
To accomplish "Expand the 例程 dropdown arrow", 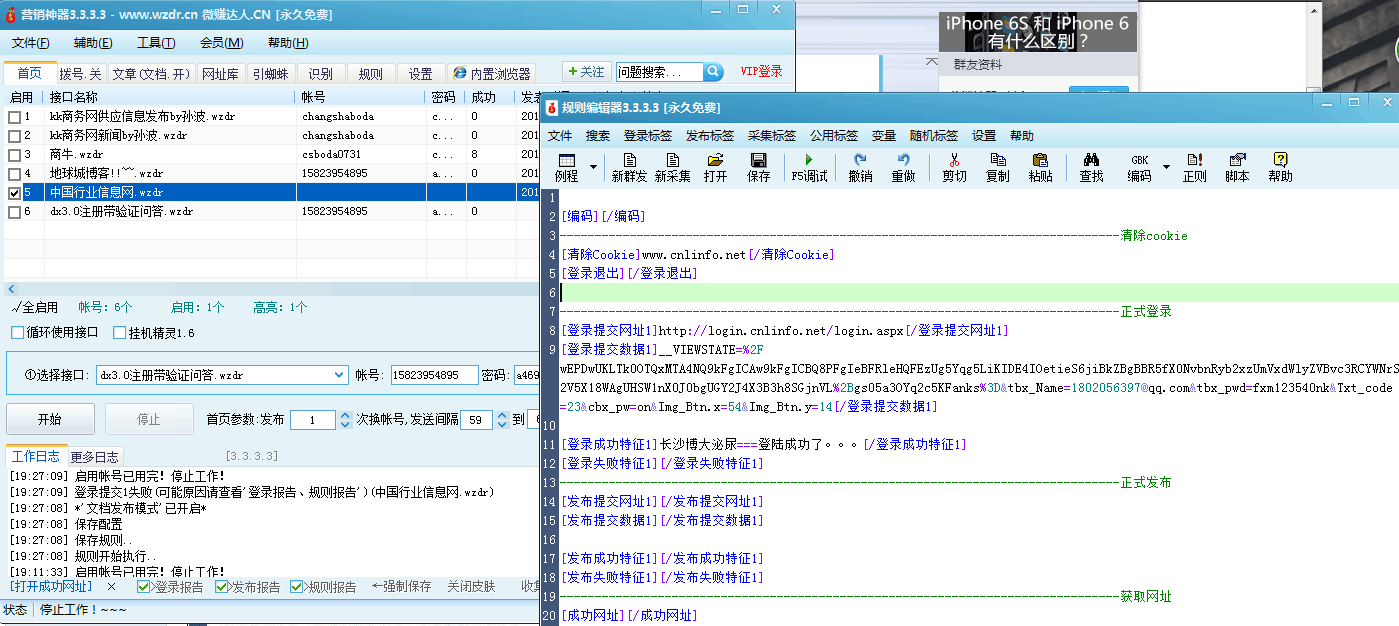I will pos(593,167).
